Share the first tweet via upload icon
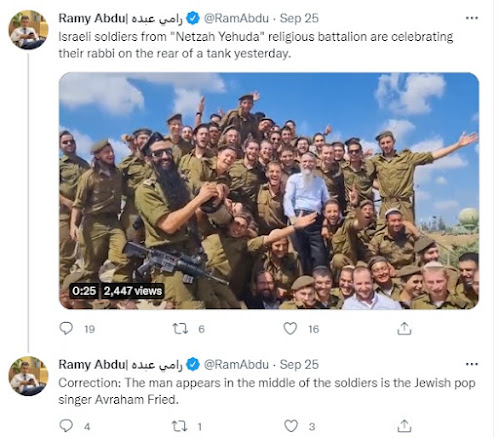This screenshot has width=499, height=438. [x=404, y=328]
